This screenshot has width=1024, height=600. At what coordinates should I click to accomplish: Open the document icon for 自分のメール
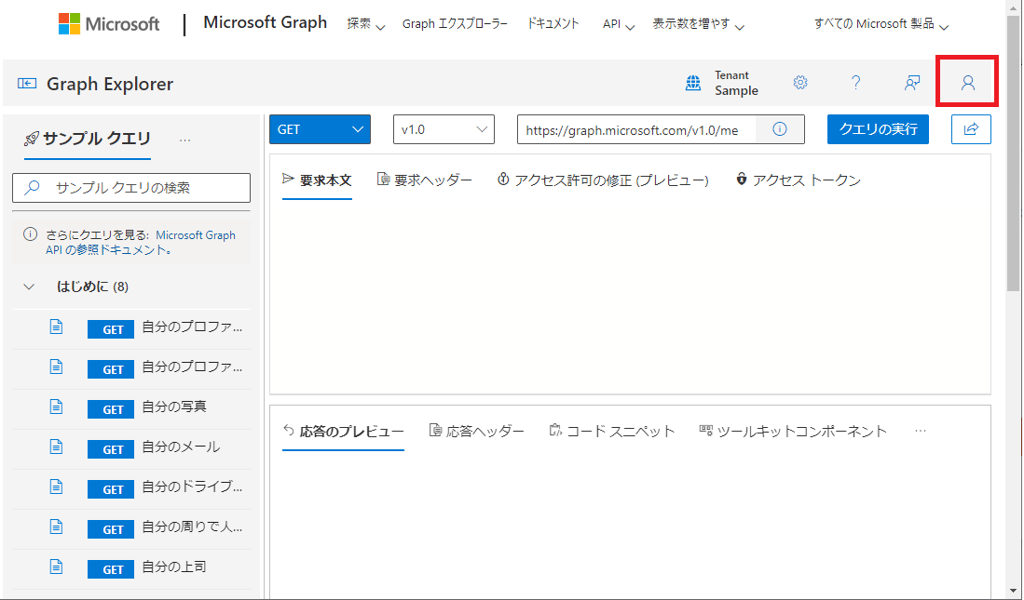coord(57,447)
